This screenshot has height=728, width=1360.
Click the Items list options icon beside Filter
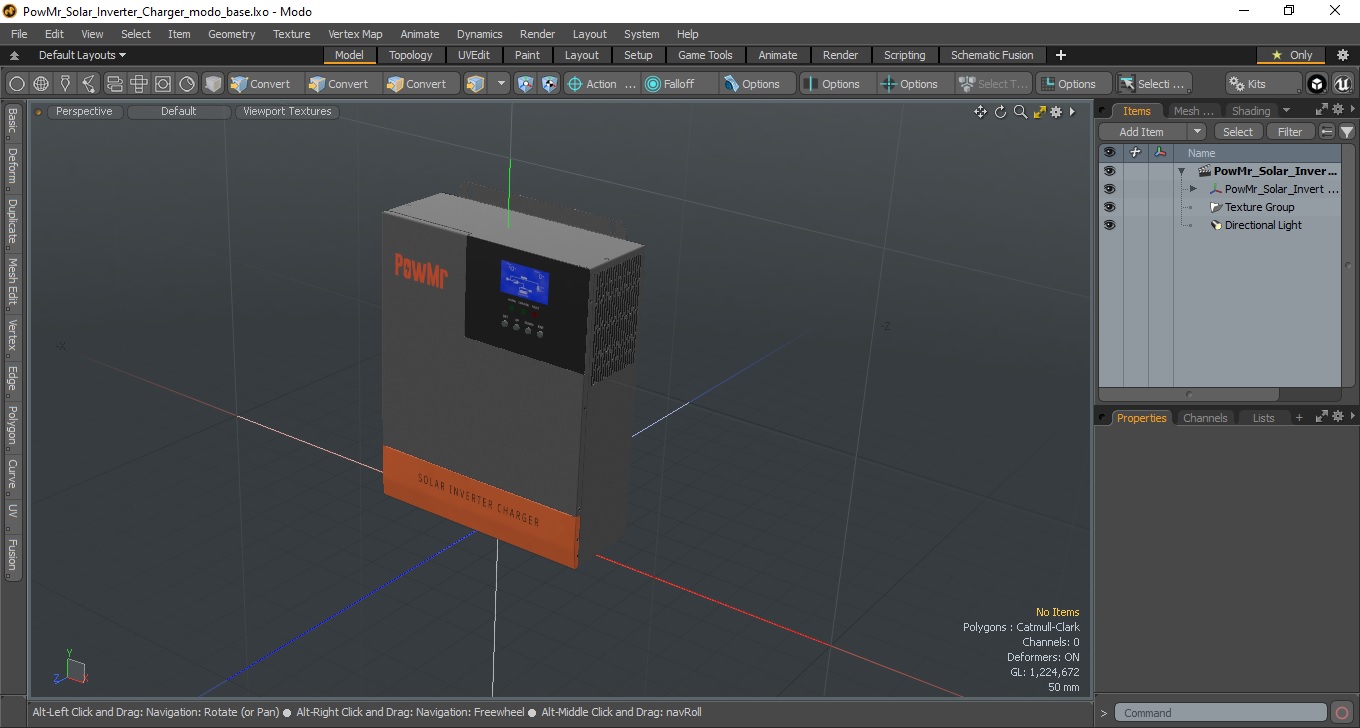pos(1327,132)
